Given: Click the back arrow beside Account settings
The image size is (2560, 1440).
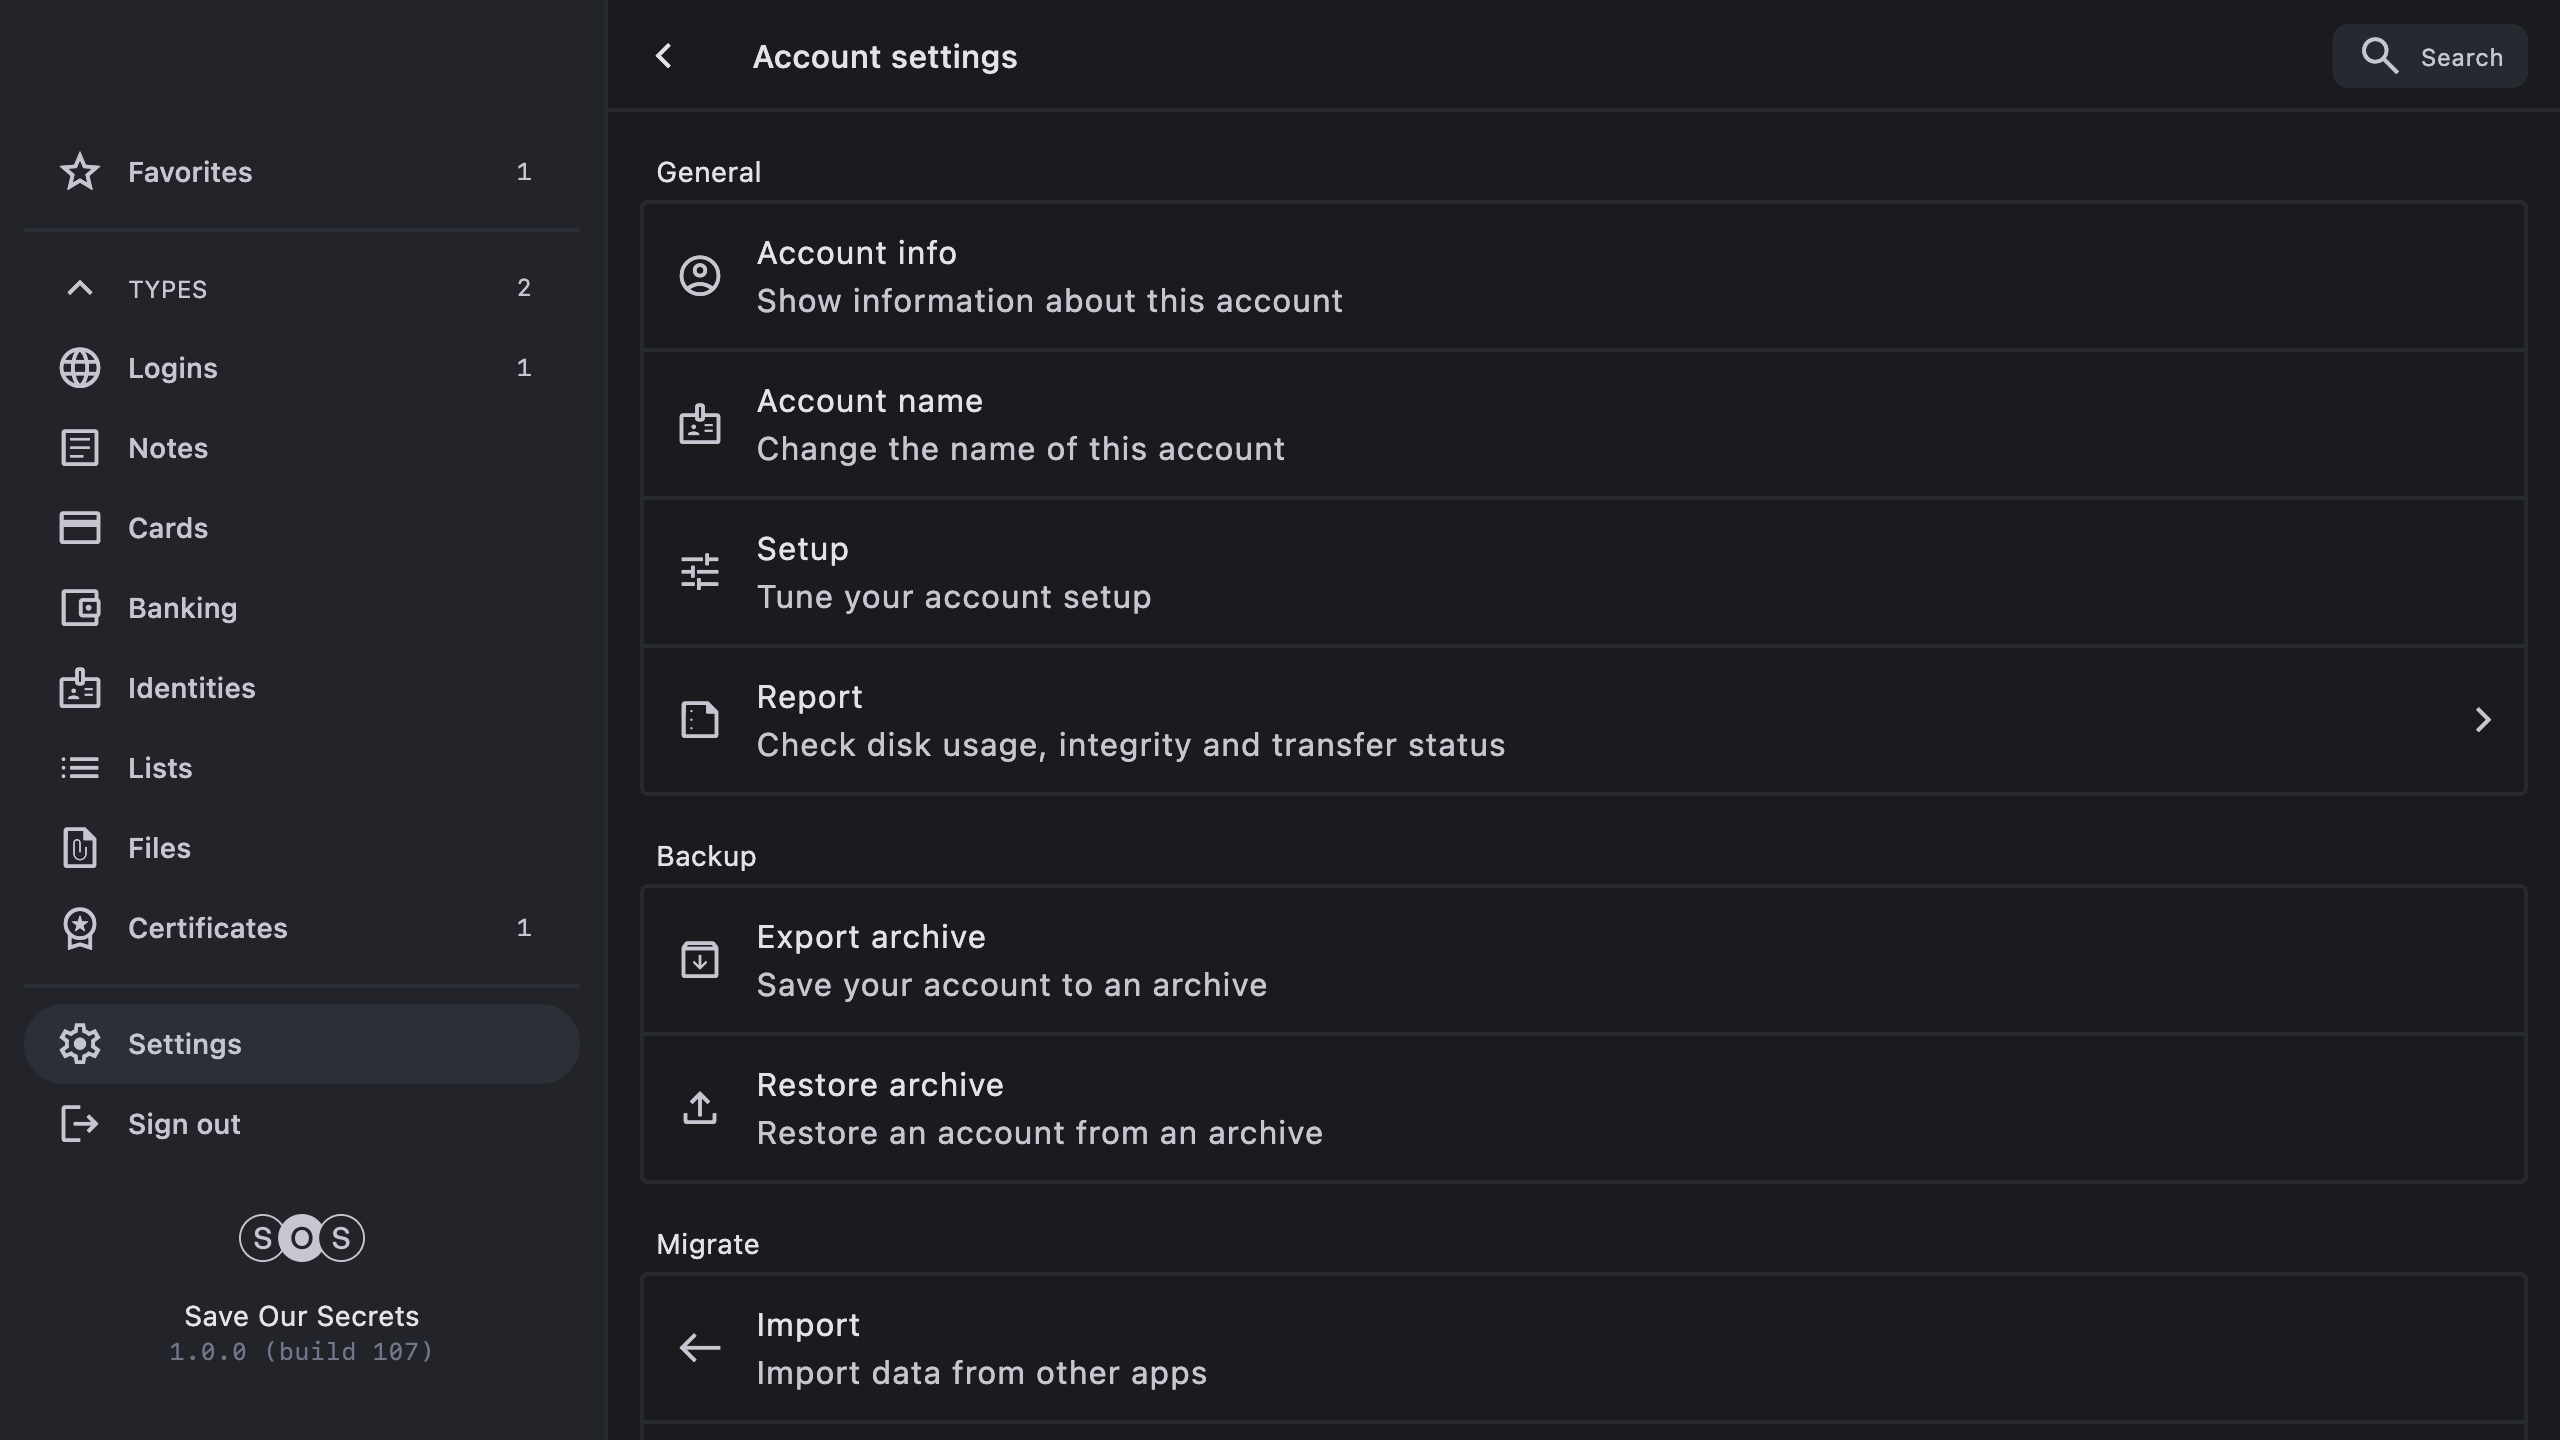Looking at the screenshot, I should coord(664,57).
